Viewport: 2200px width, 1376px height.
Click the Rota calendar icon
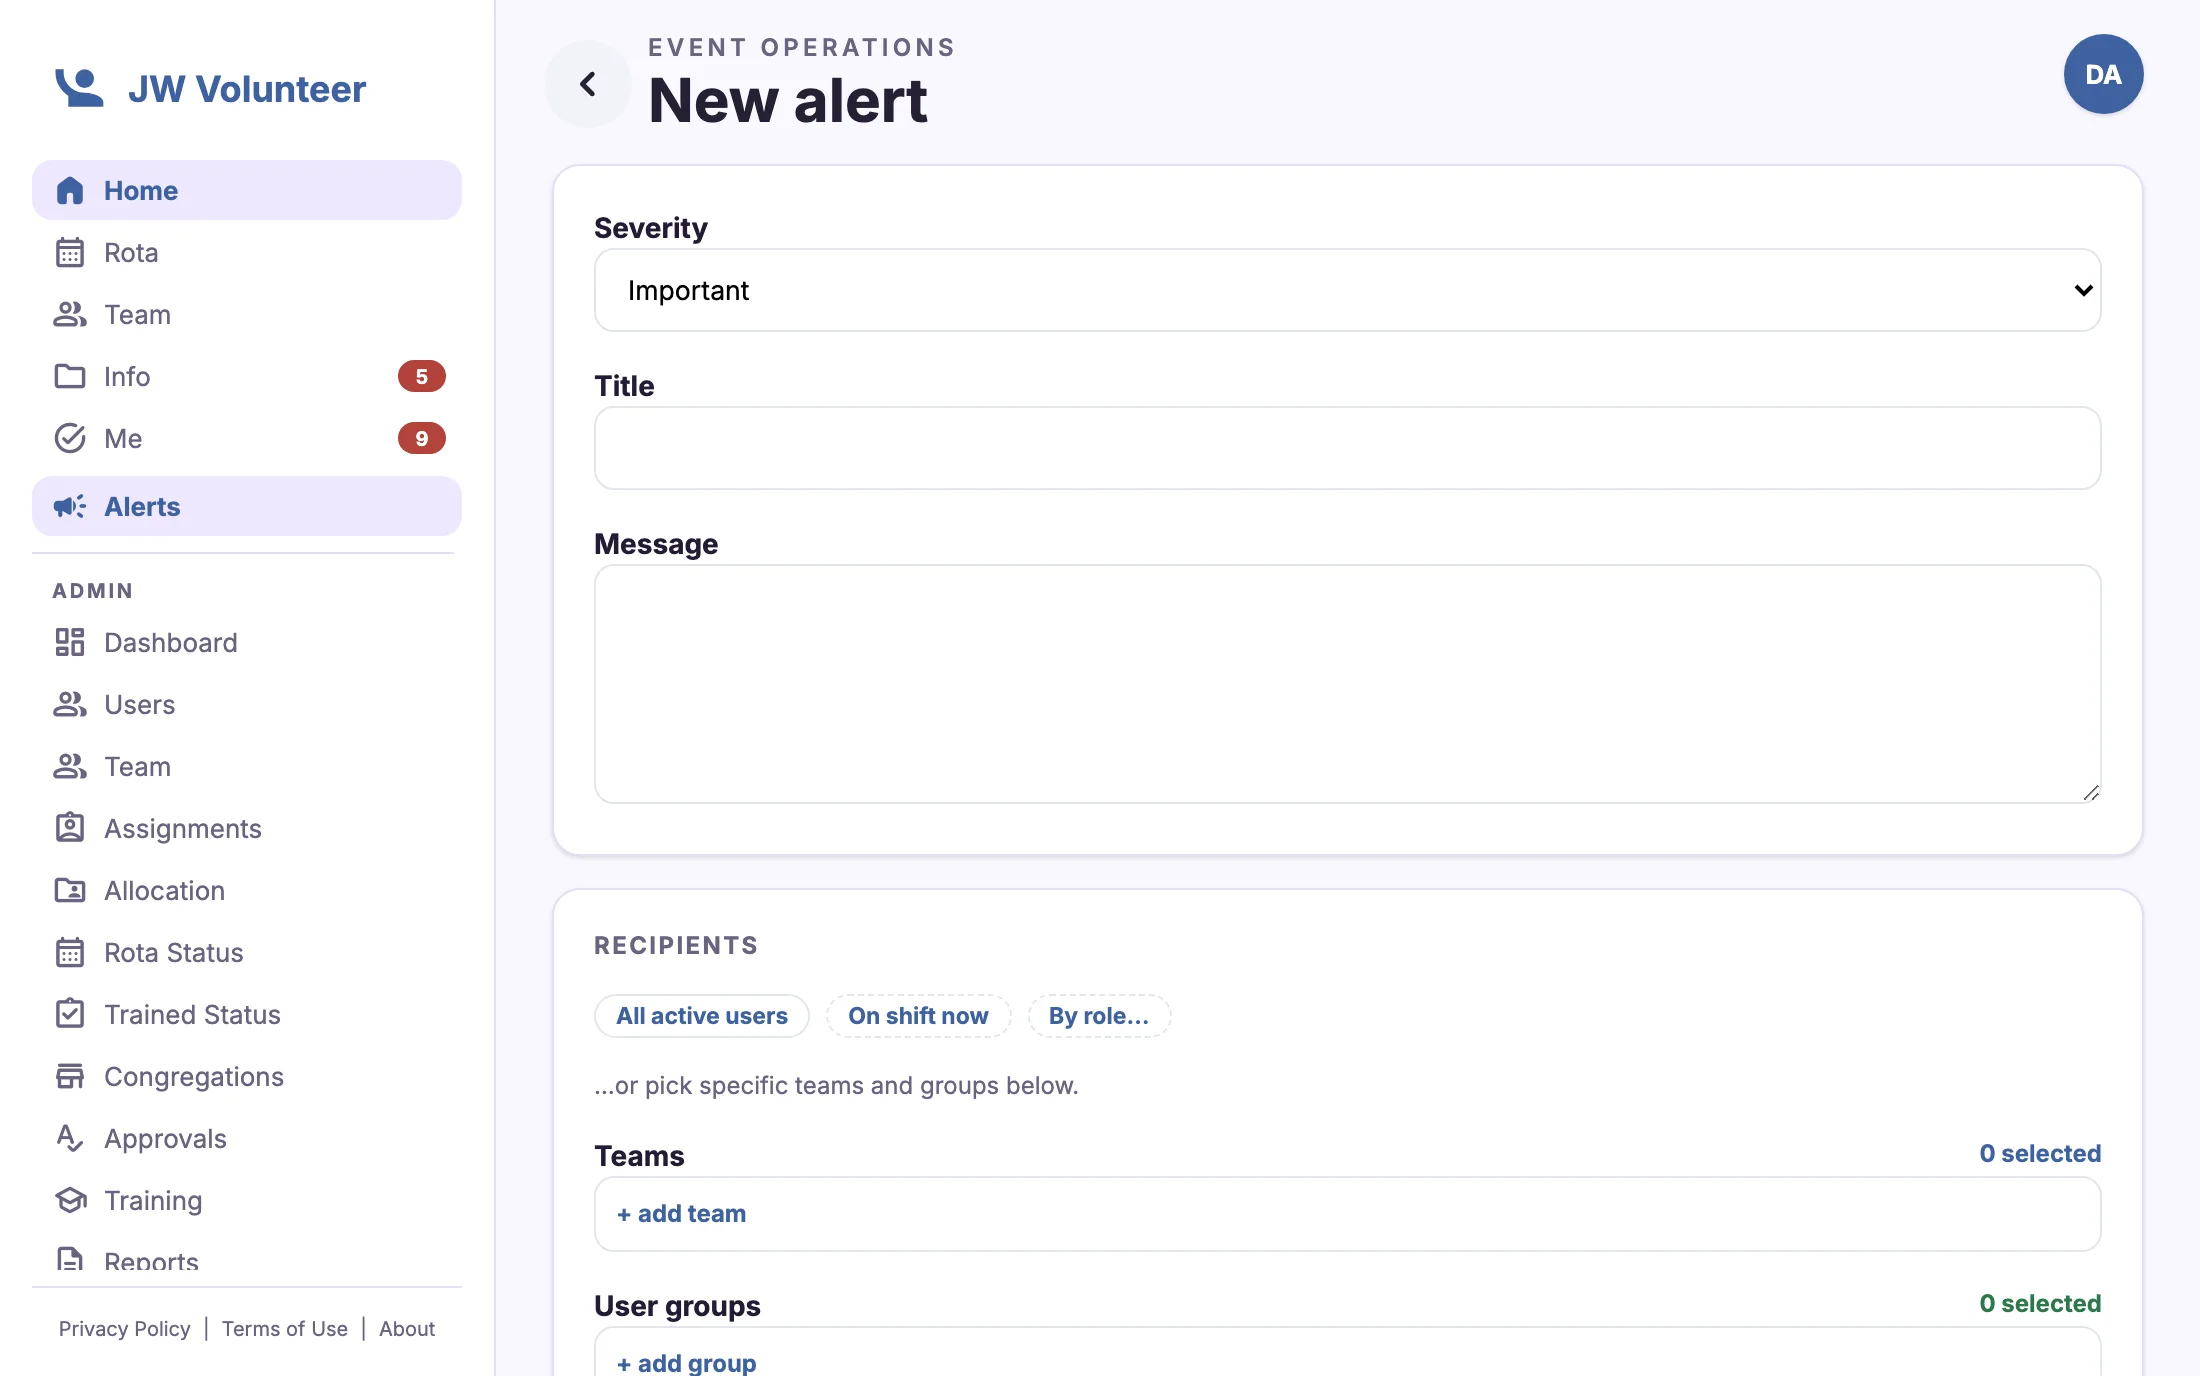(70, 252)
